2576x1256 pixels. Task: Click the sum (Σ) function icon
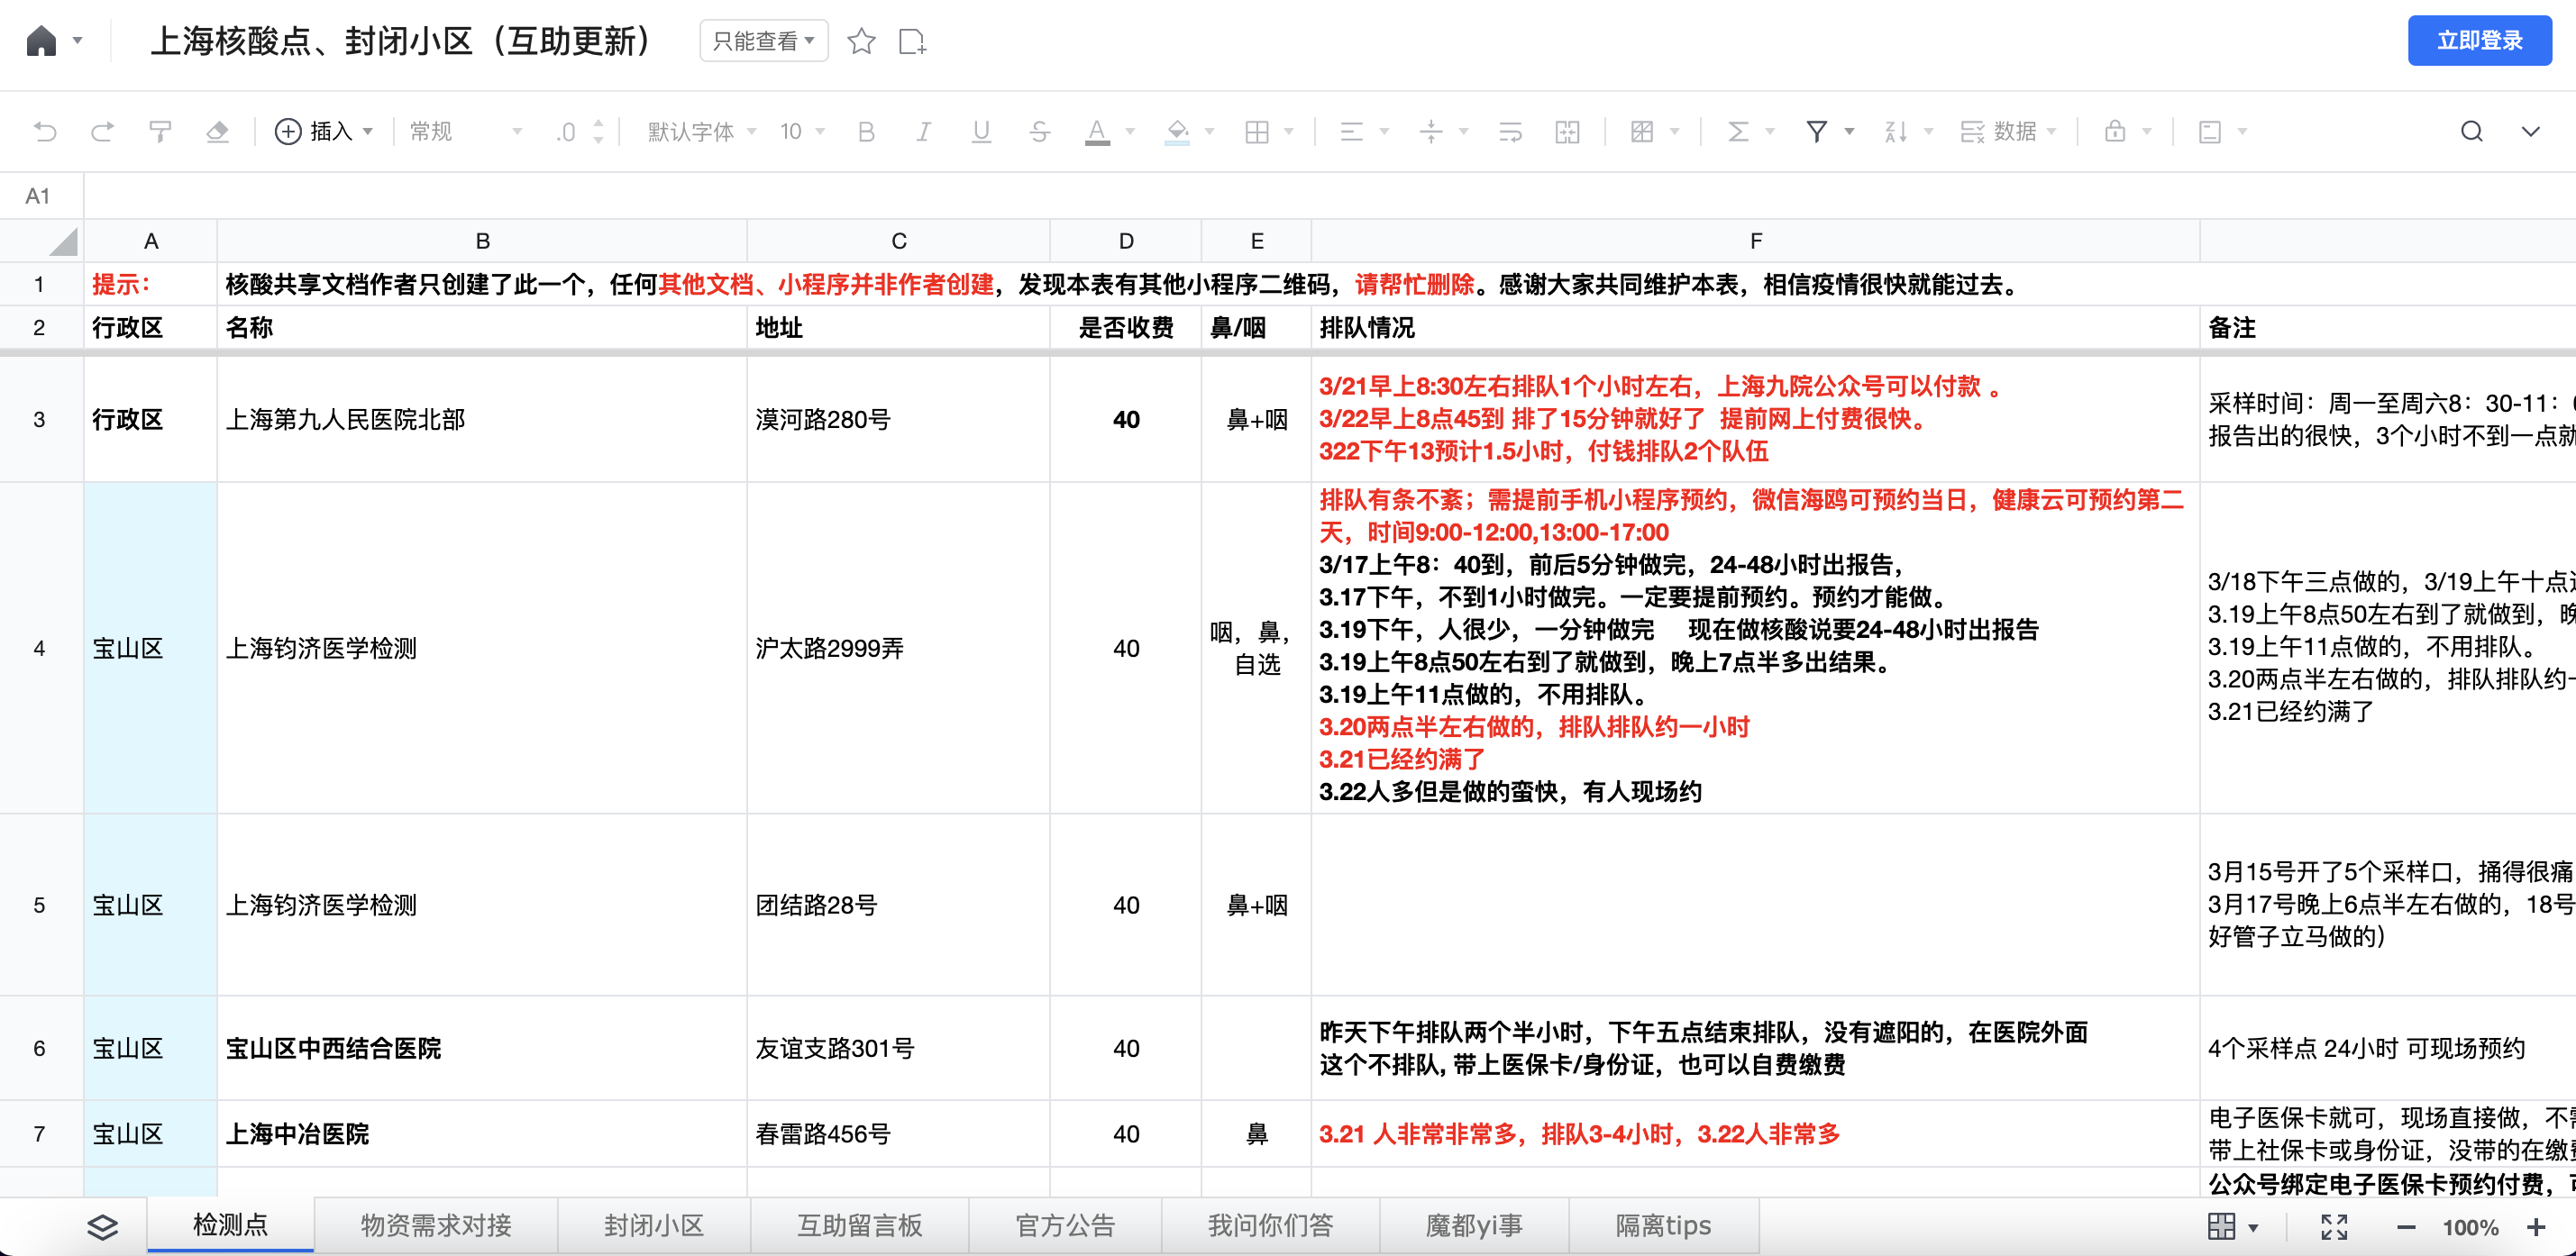(x=1738, y=131)
